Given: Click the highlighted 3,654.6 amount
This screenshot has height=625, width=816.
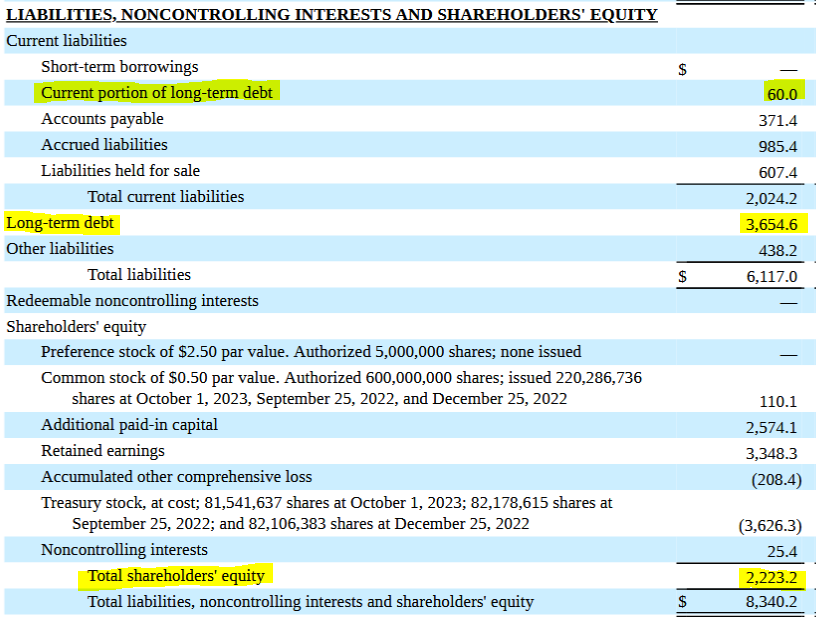Looking at the screenshot, I should (771, 224).
